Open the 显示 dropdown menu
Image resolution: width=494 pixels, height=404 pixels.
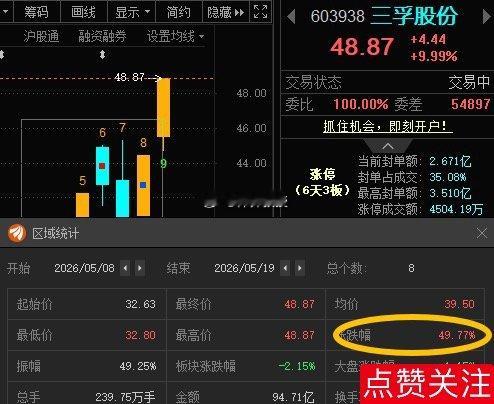(132, 12)
